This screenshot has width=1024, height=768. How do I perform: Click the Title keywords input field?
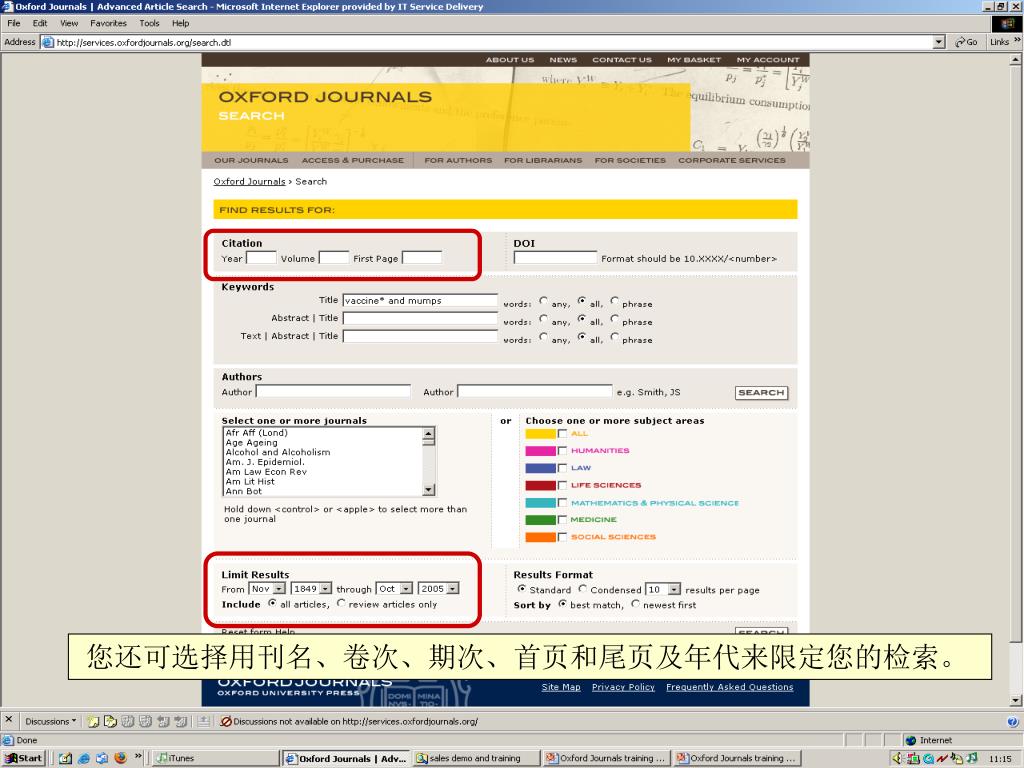pos(420,300)
